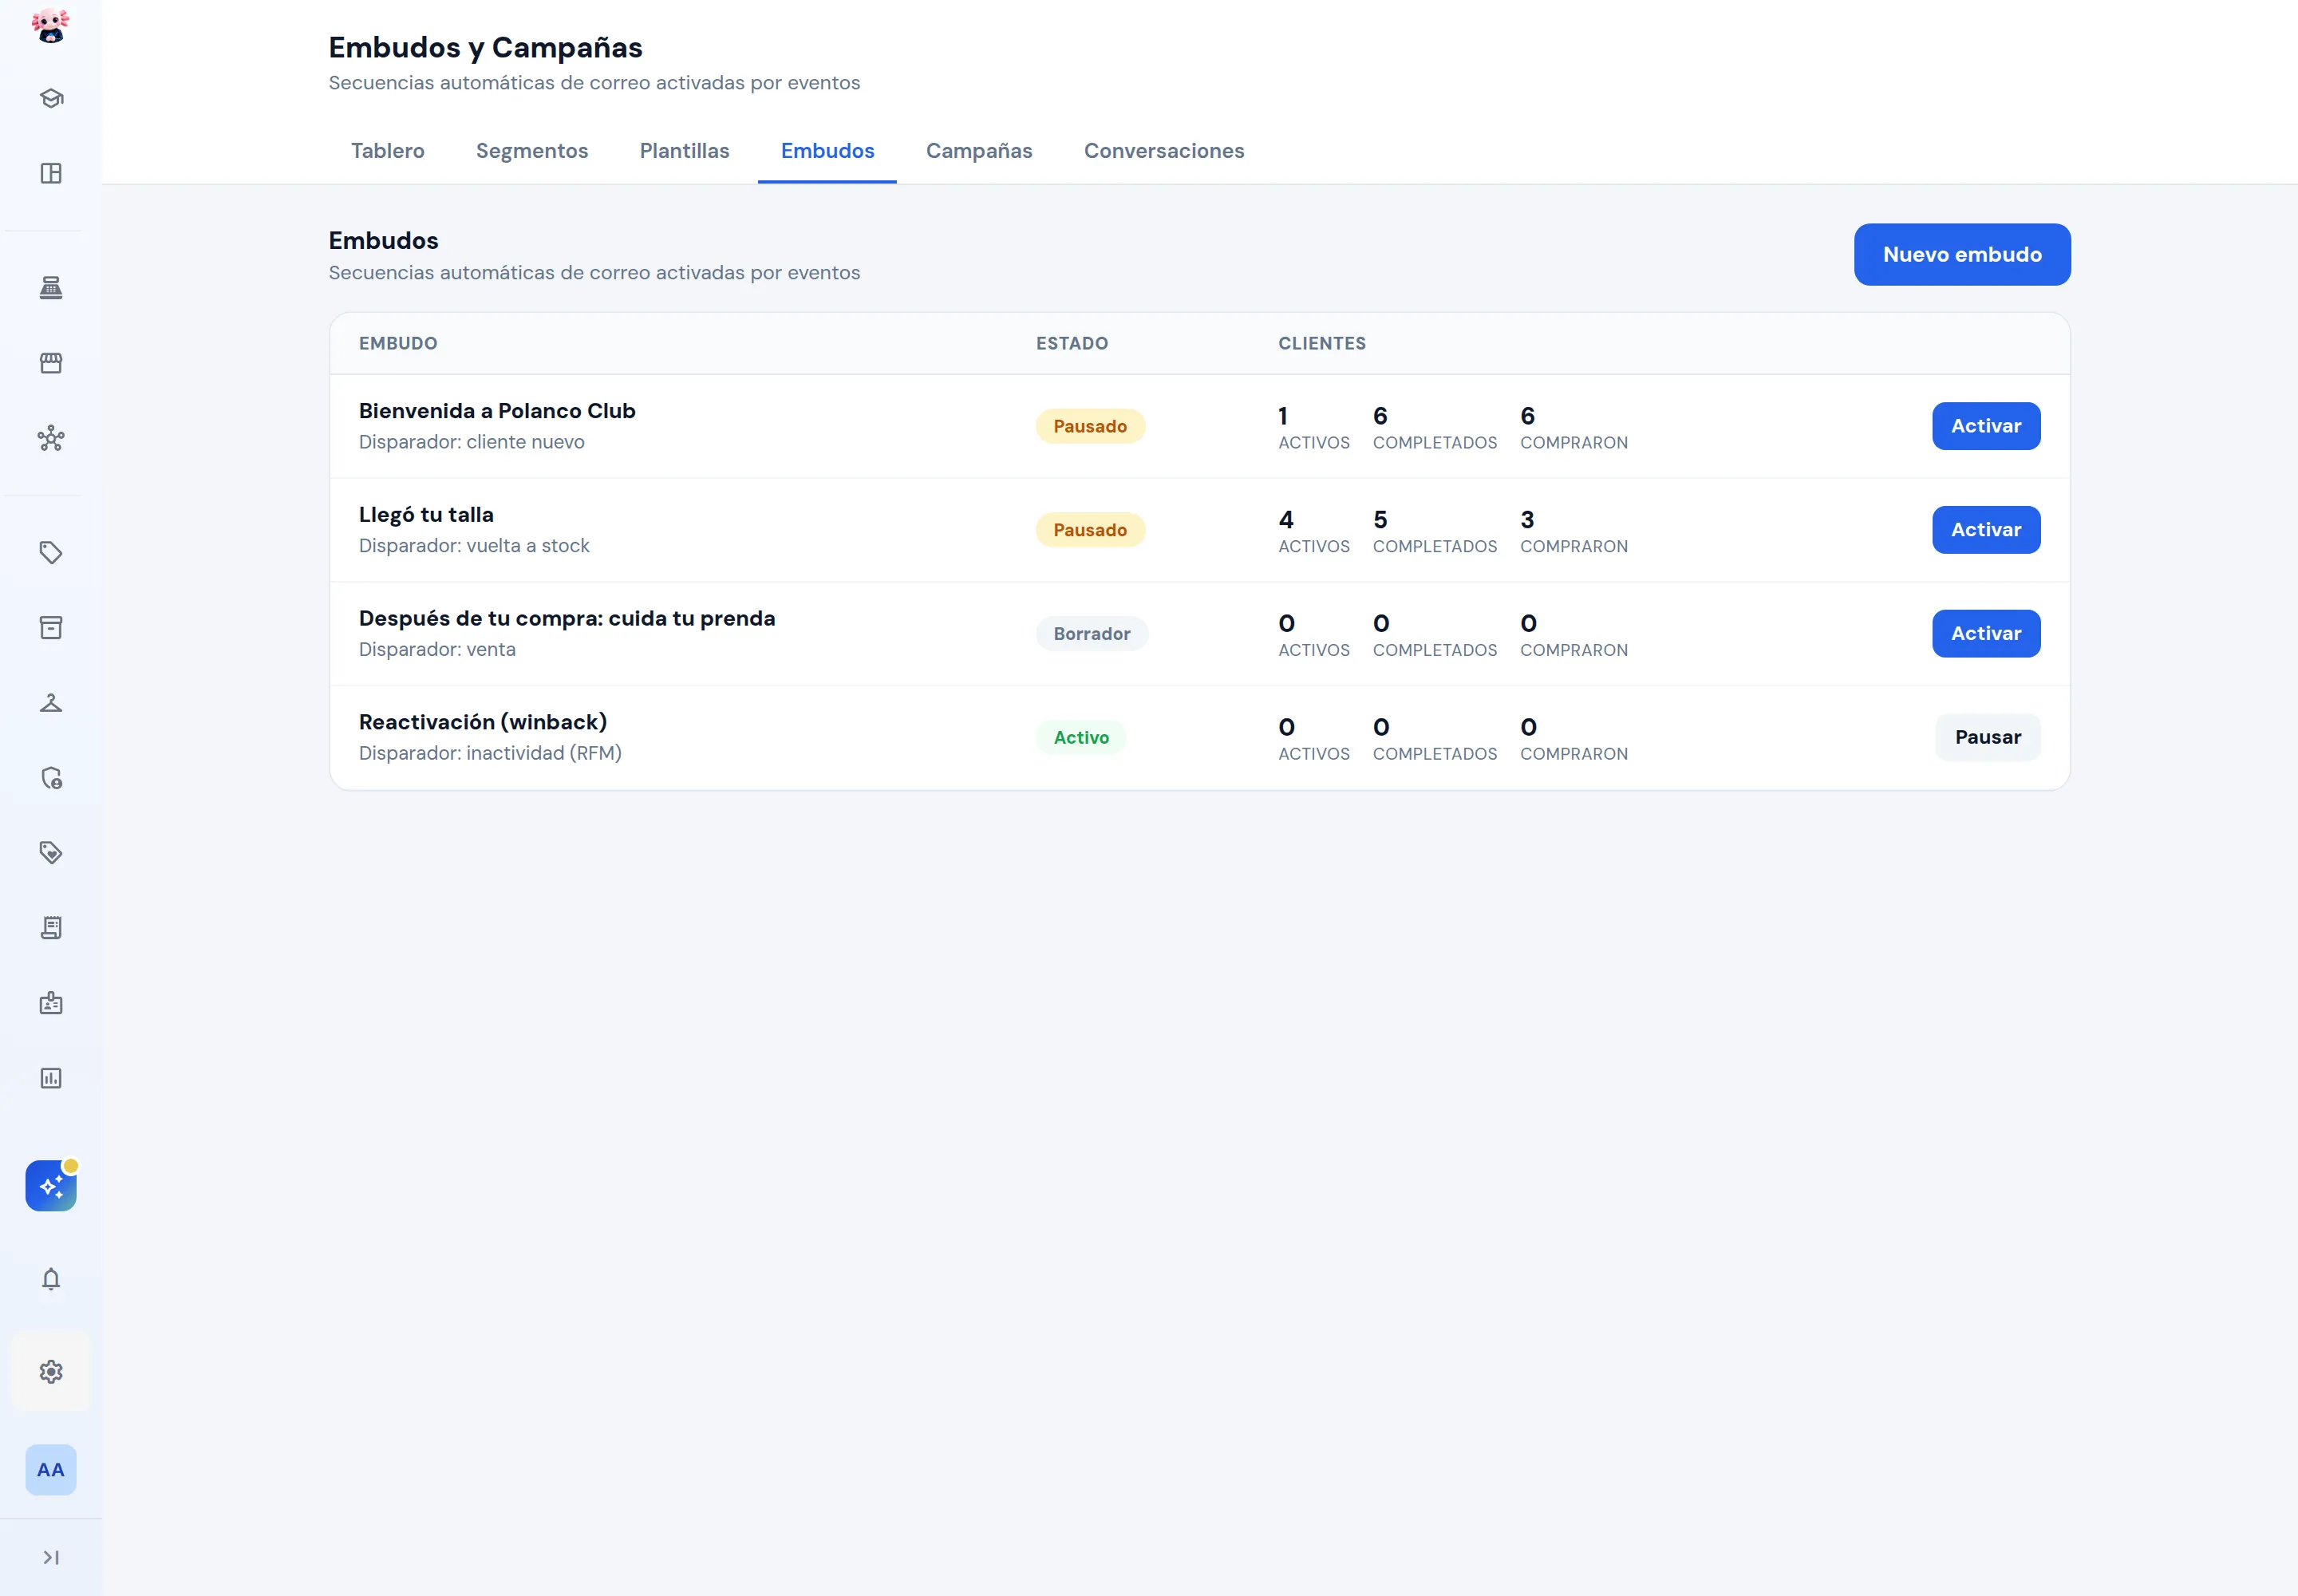Expand the sidebar with the arrow icon

(x=51, y=1558)
